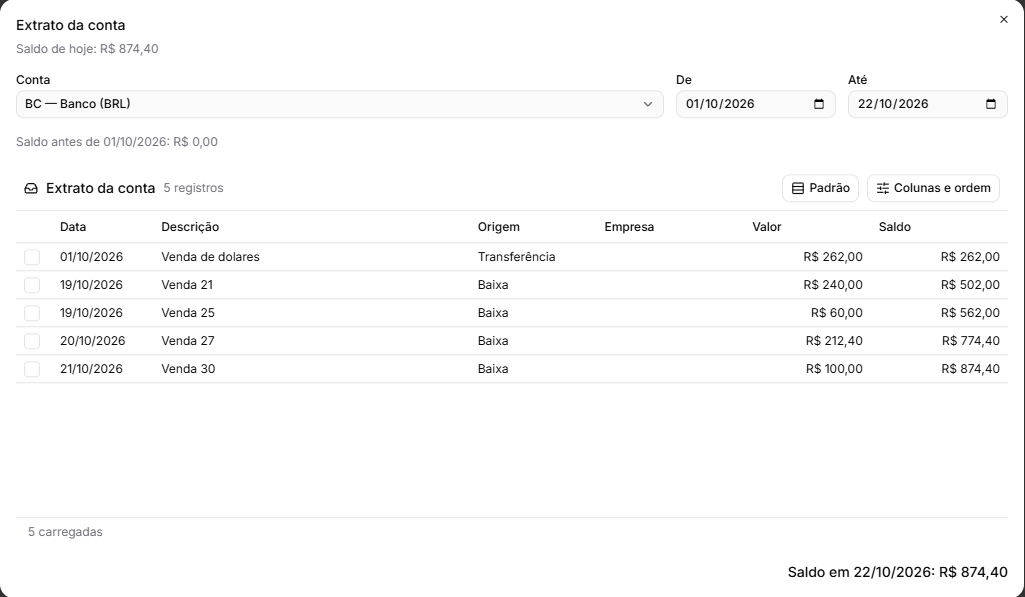Click the date 21/10/2026 in the table
The width and height of the screenshot is (1025, 597).
pos(92,369)
